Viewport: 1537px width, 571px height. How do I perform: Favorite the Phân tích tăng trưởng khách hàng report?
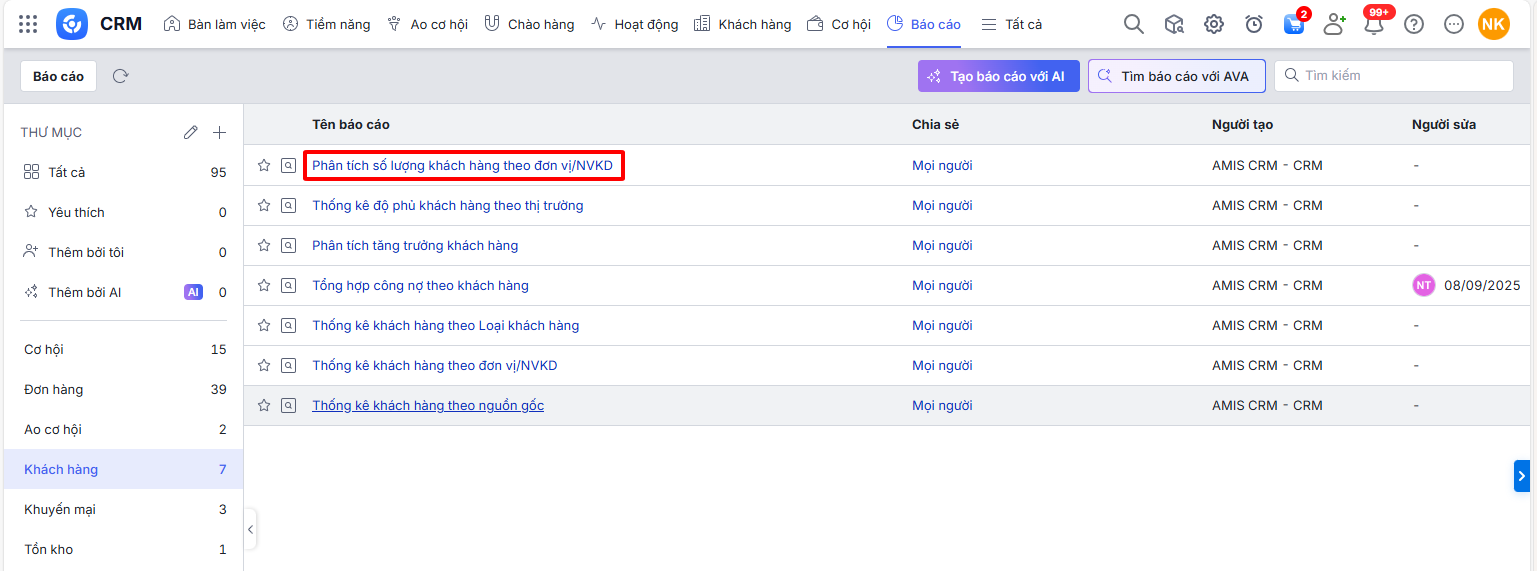point(264,245)
